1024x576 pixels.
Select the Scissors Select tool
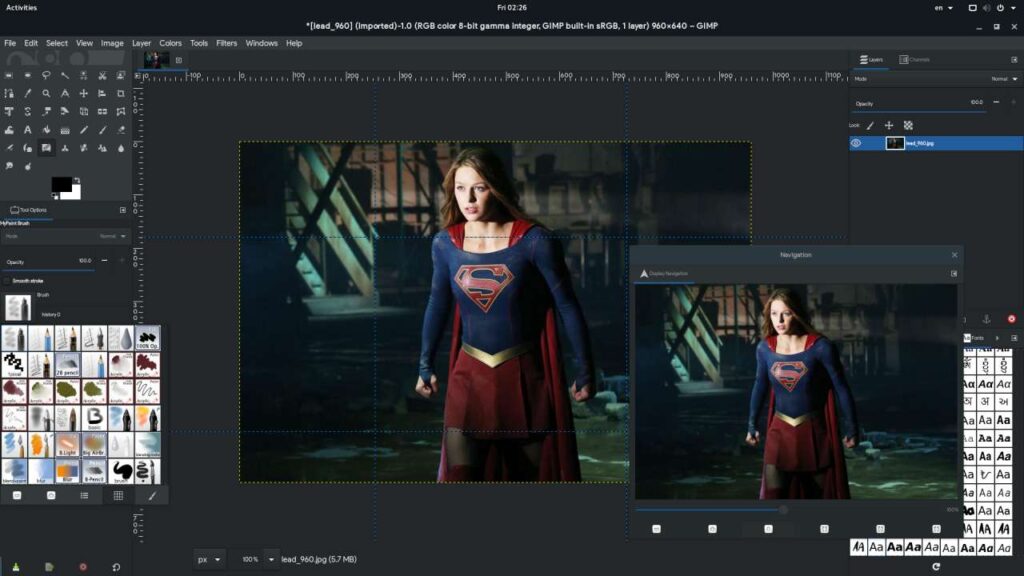(103, 75)
